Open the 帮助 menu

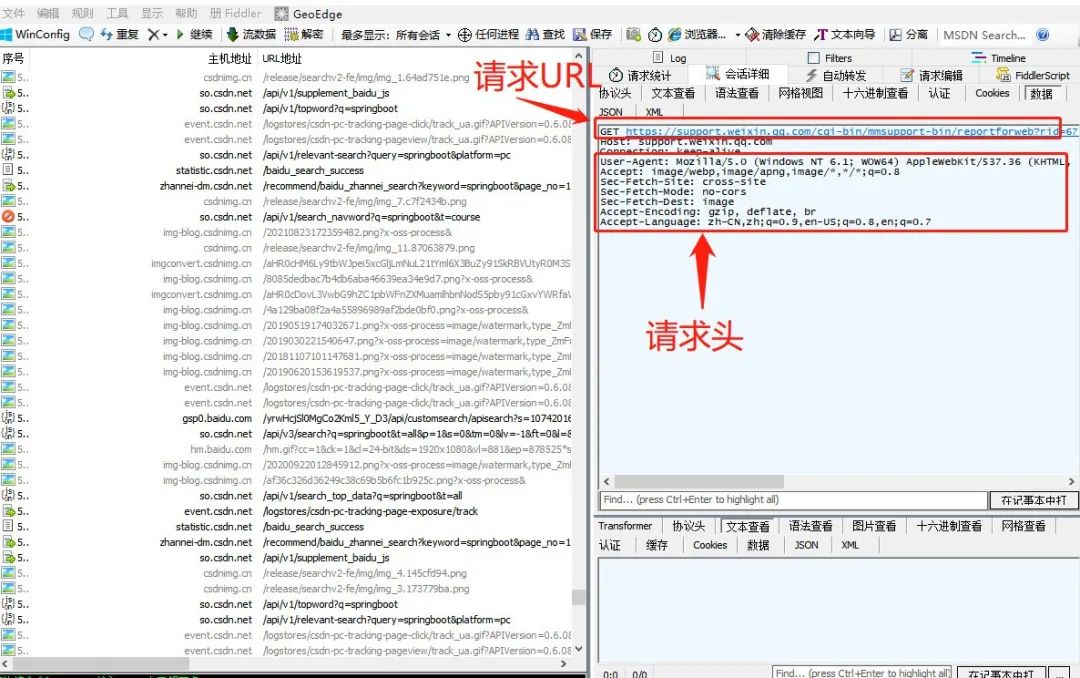(186, 13)
